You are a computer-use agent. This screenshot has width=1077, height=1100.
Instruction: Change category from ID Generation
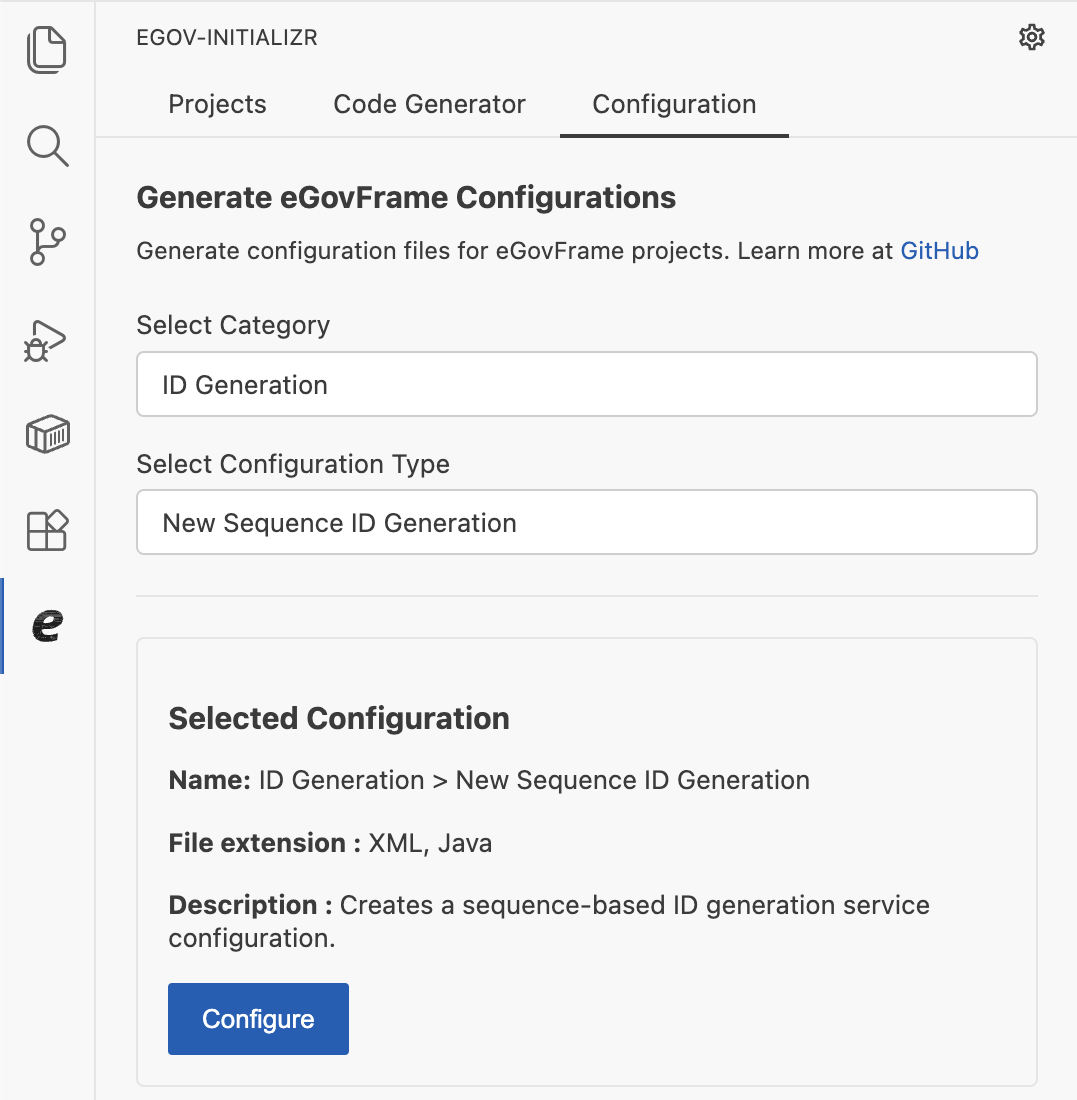click(x=587, y=384)
